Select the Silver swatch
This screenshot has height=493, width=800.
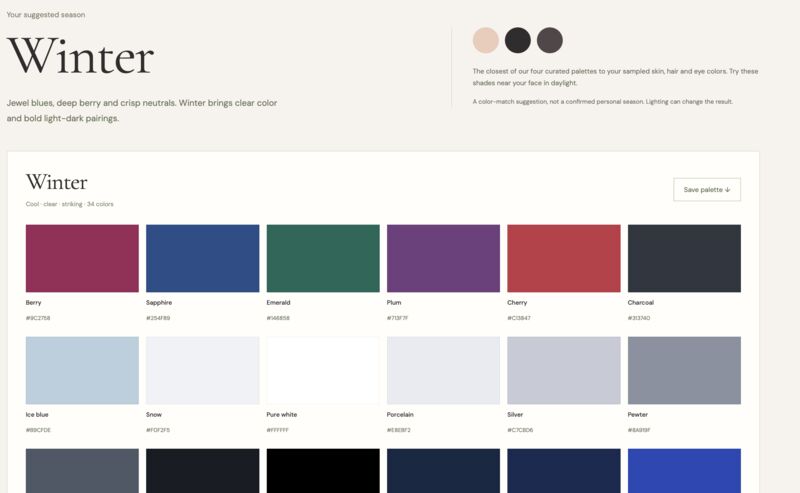(x=564, y=371)
